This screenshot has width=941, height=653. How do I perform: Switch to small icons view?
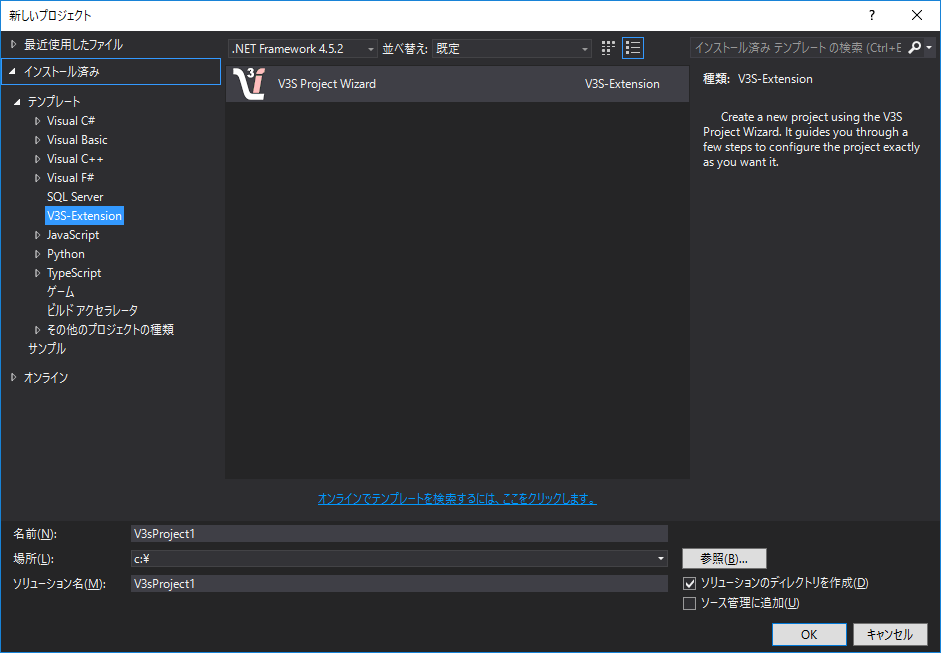(608, 48)
